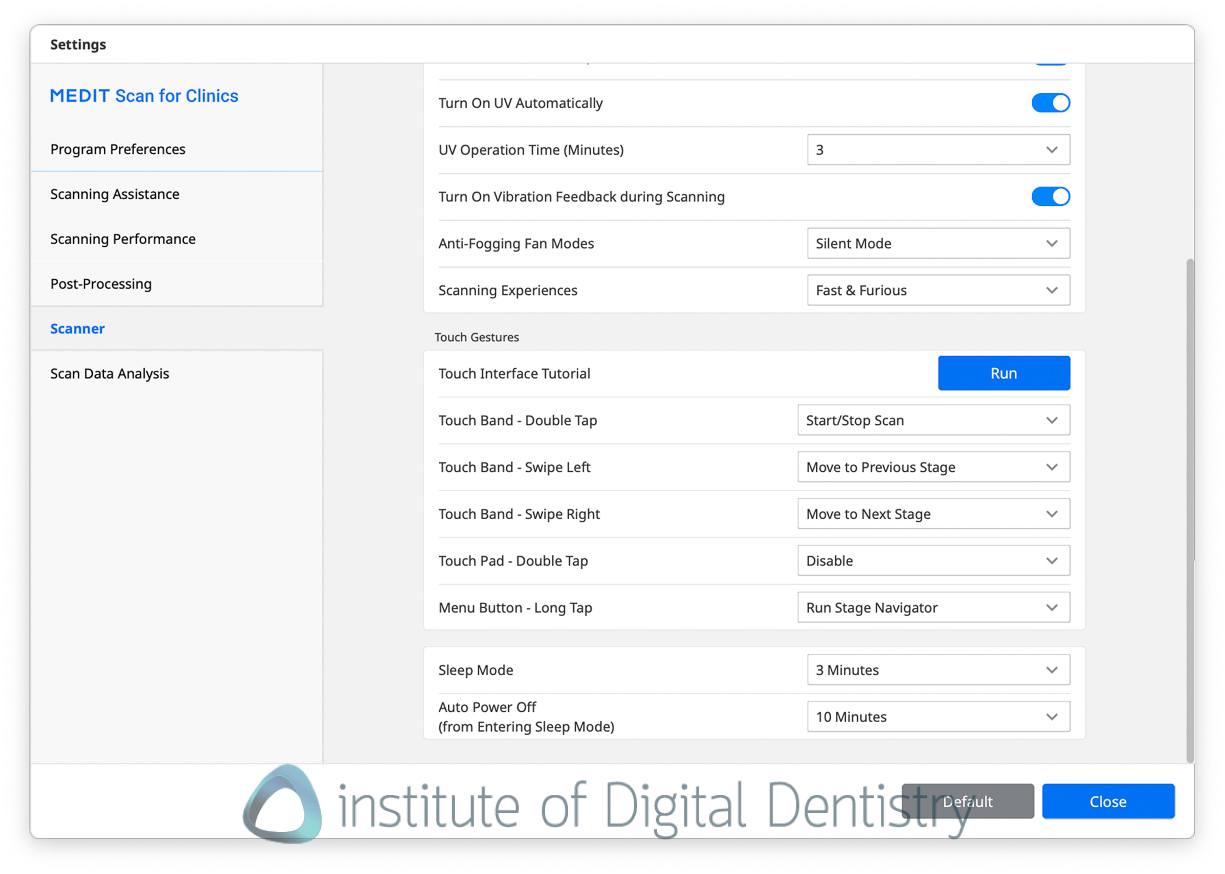The width and height of the screenshot is (1225, 874).
Task: Change Touch Band Double Tap action
Action: pos(933,420)
